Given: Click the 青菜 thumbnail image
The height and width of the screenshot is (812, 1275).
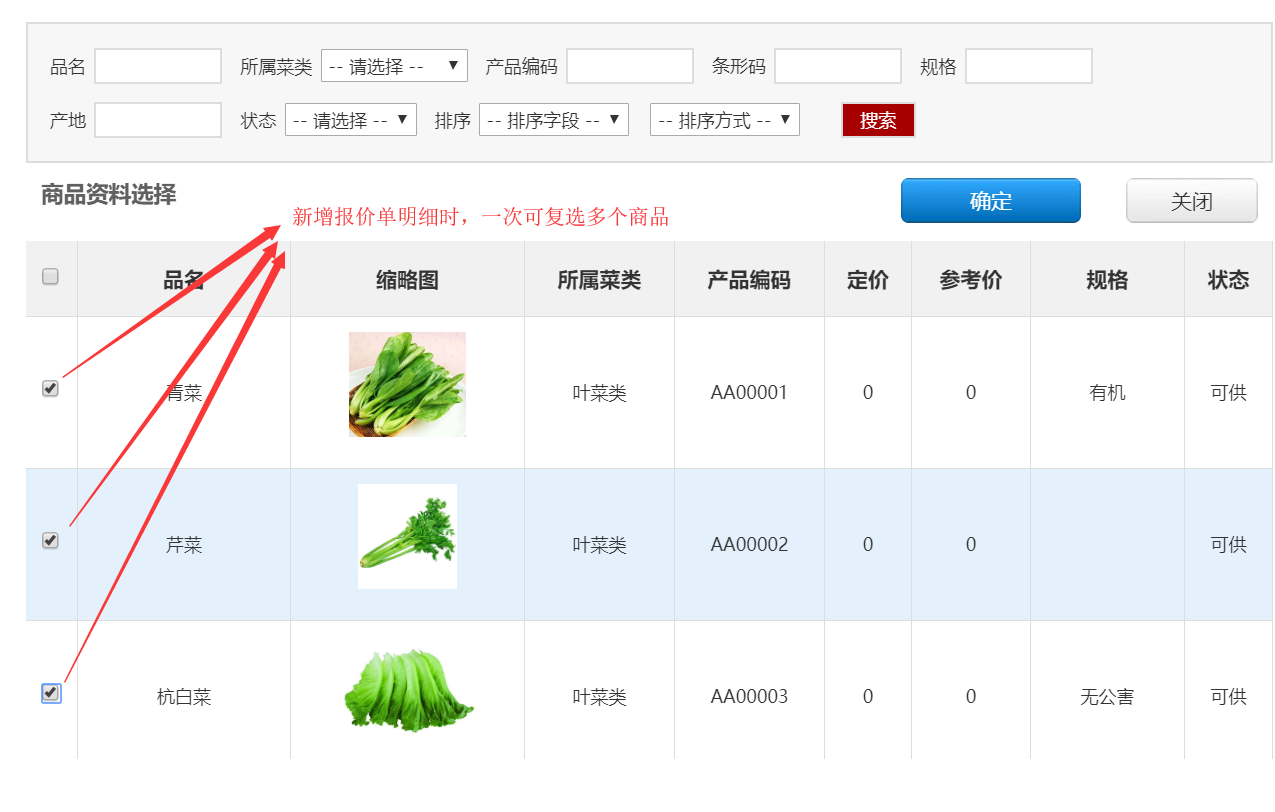Looking at the screenshot, I should (407, 385).
